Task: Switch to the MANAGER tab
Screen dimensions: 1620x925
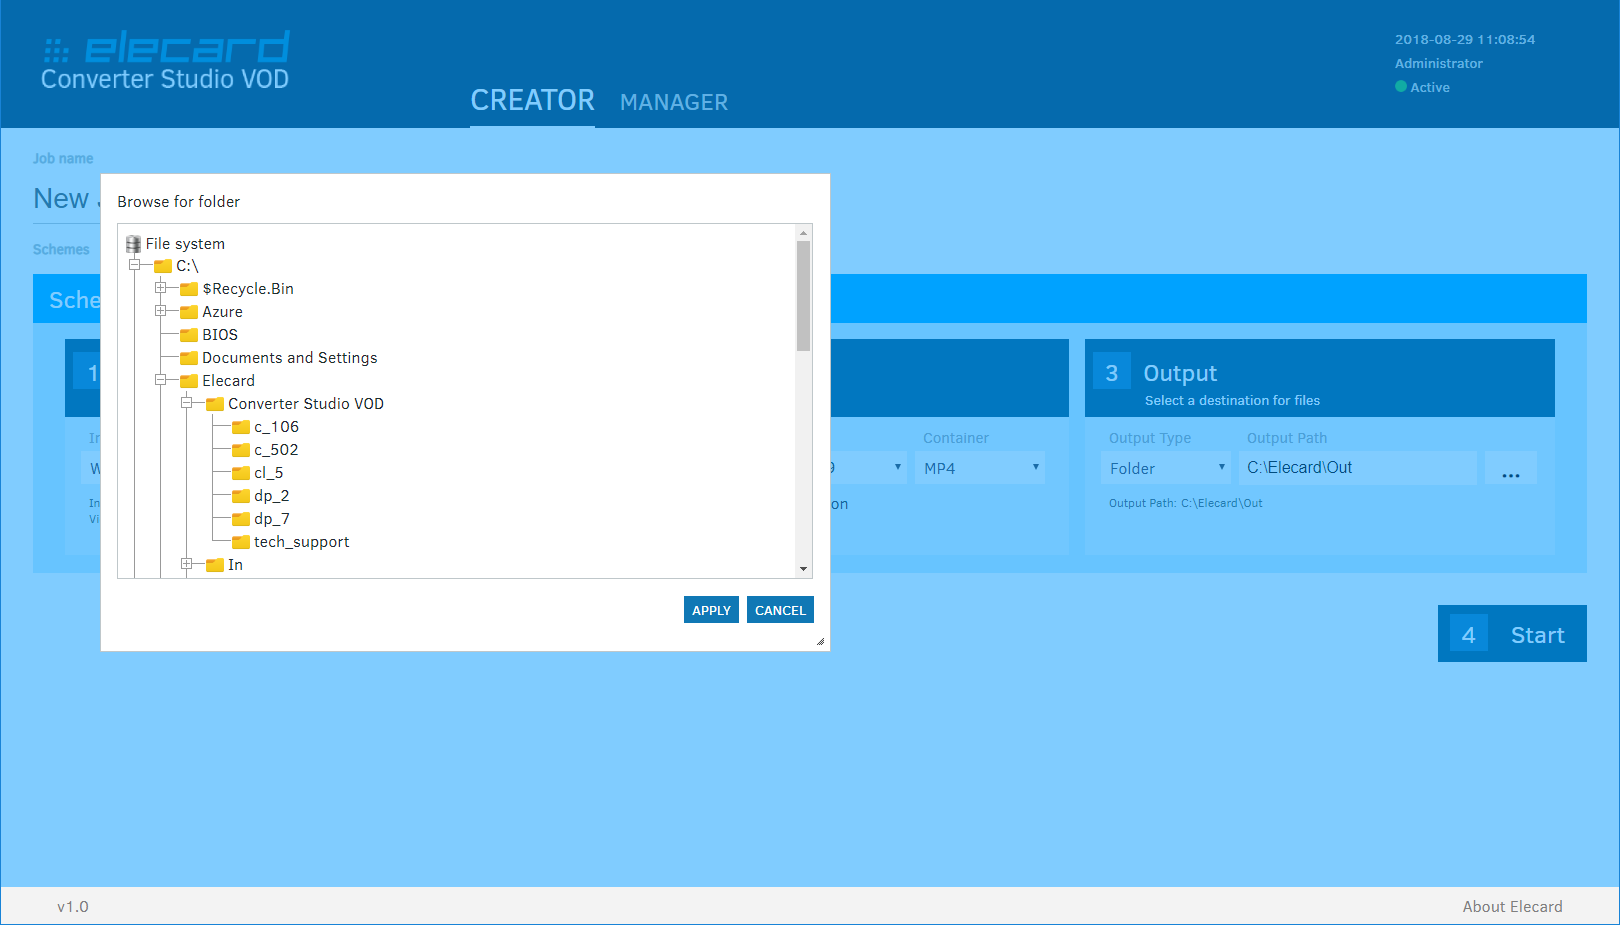Action: tap(673, 102)
